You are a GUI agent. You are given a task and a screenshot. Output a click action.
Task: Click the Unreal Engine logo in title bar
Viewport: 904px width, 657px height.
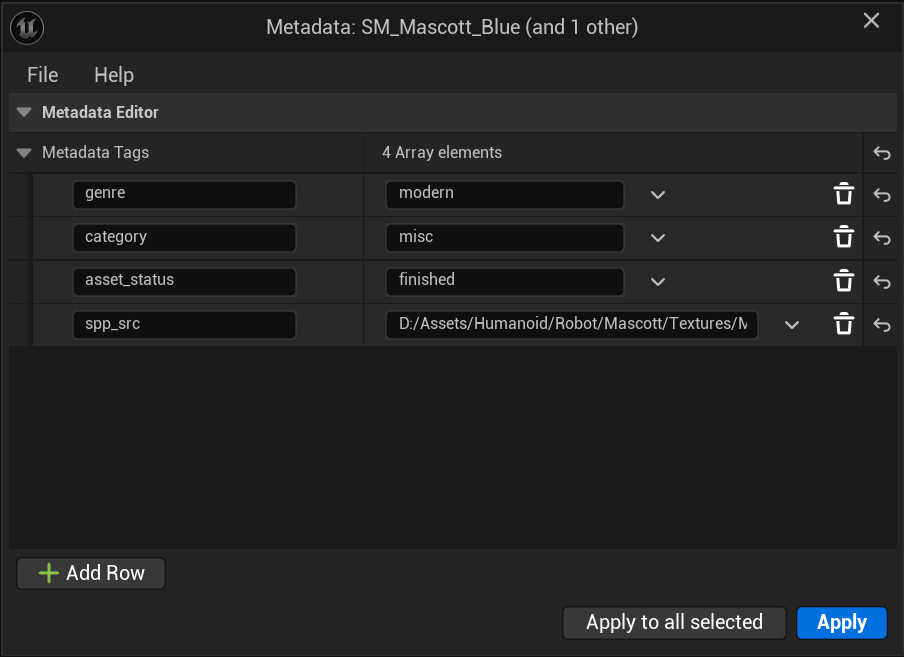(27, 27)
